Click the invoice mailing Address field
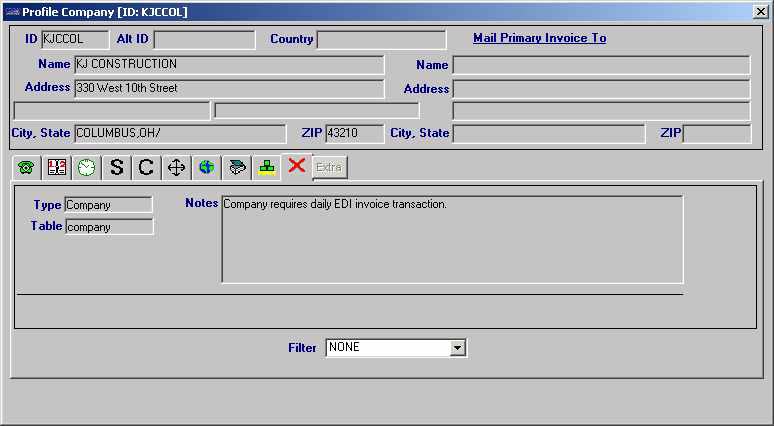This screenshot has width=774, height=426. (601, 89)
